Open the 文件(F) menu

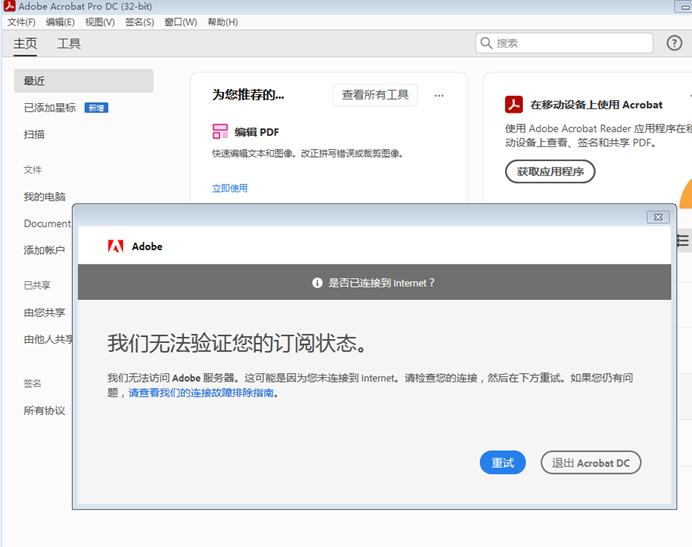(x=21, y=22)
